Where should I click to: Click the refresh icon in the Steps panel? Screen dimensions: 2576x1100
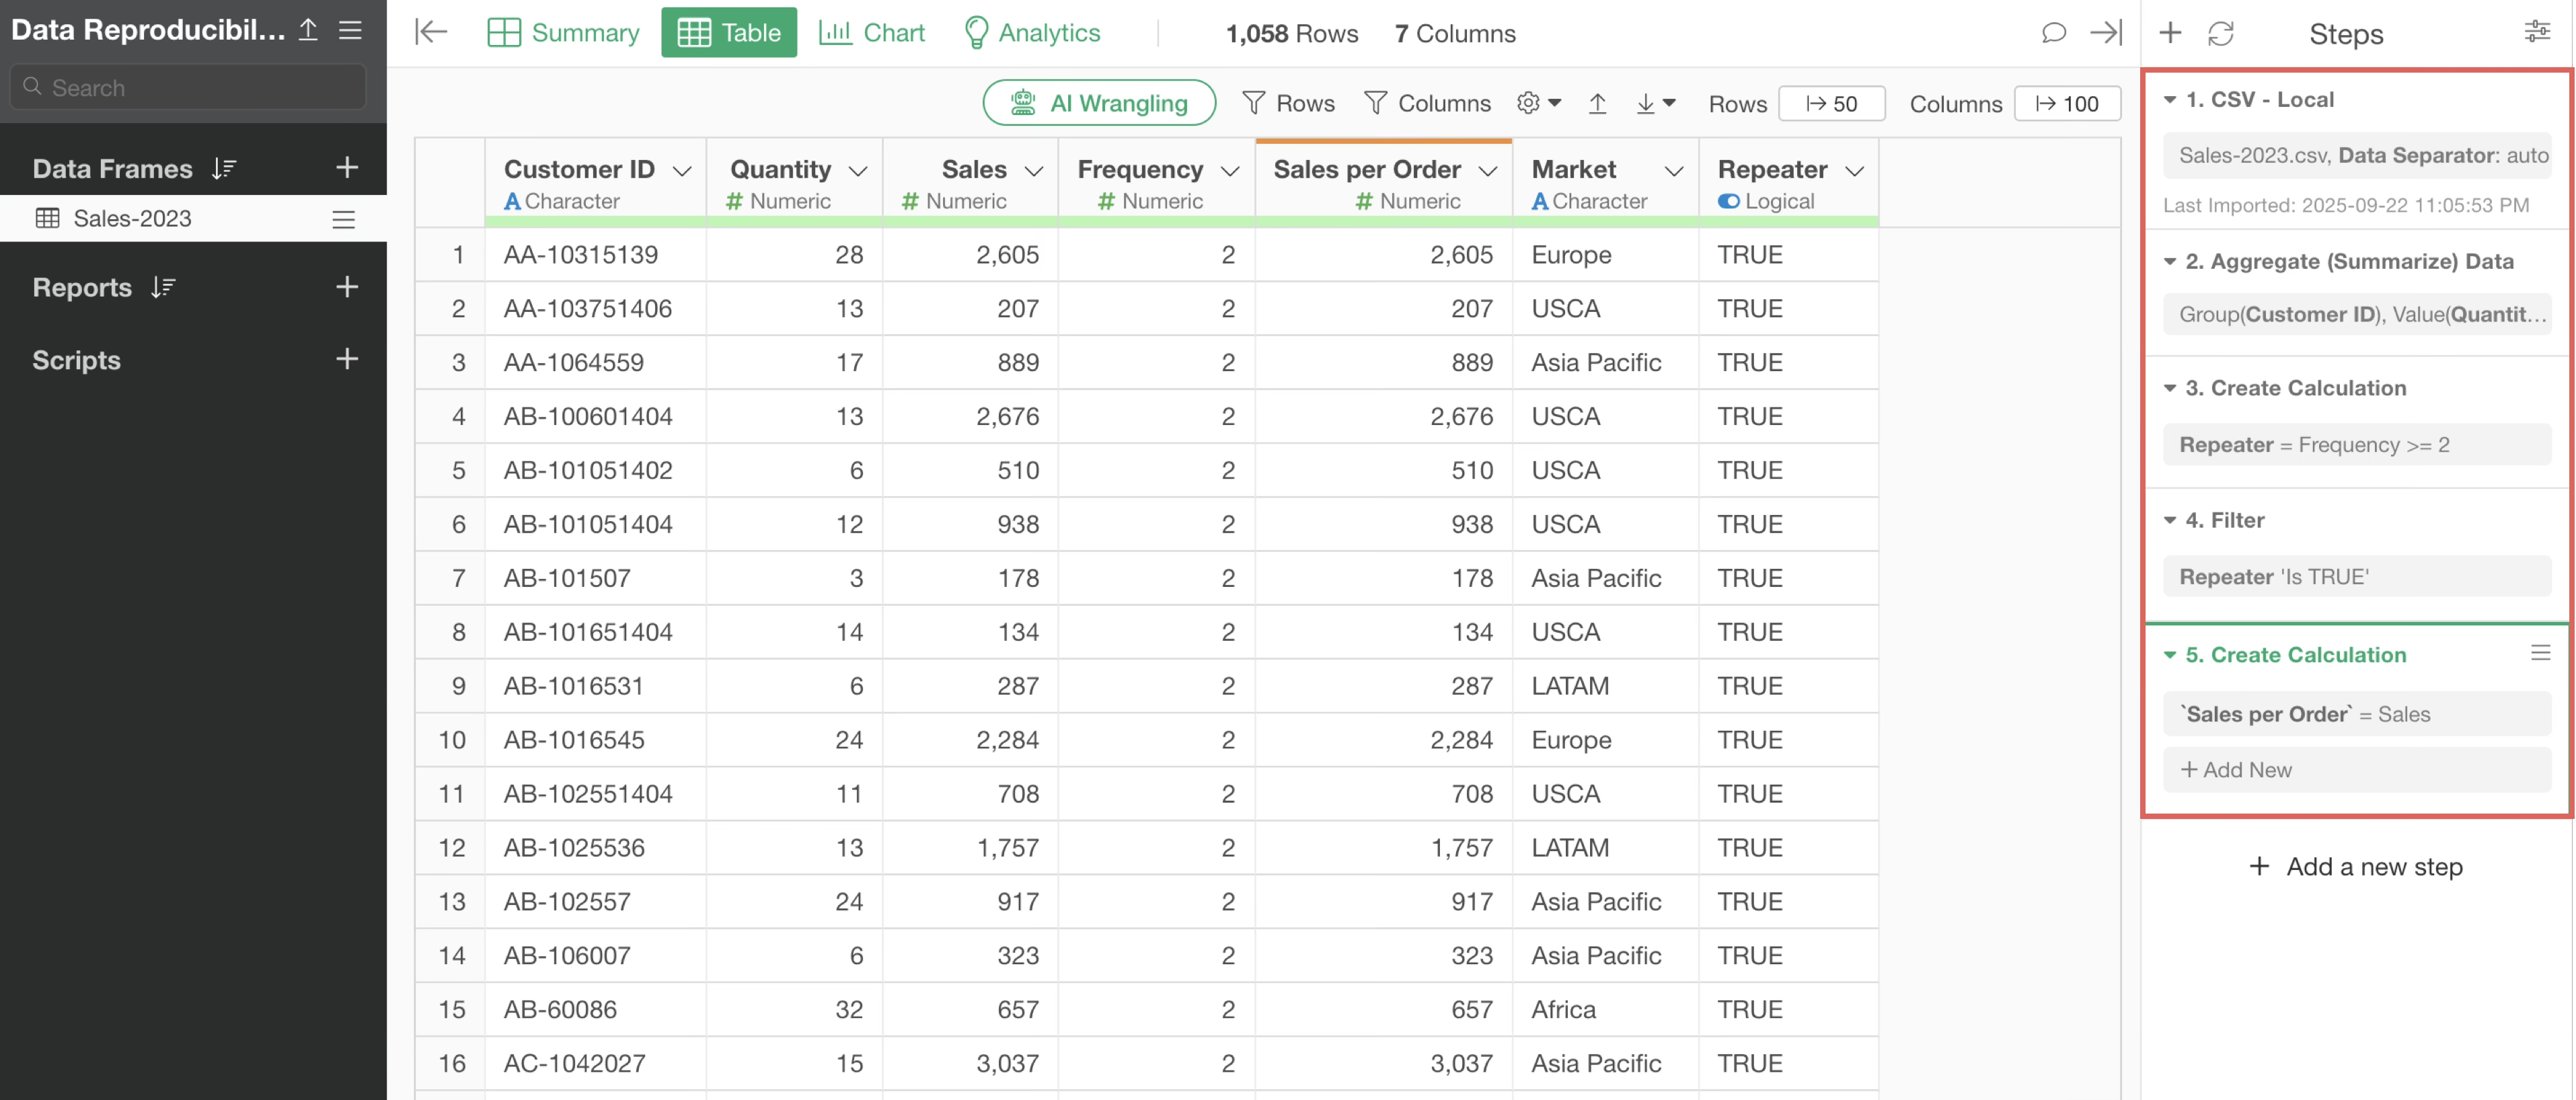pyautogui.click(x=2220, y=34)
